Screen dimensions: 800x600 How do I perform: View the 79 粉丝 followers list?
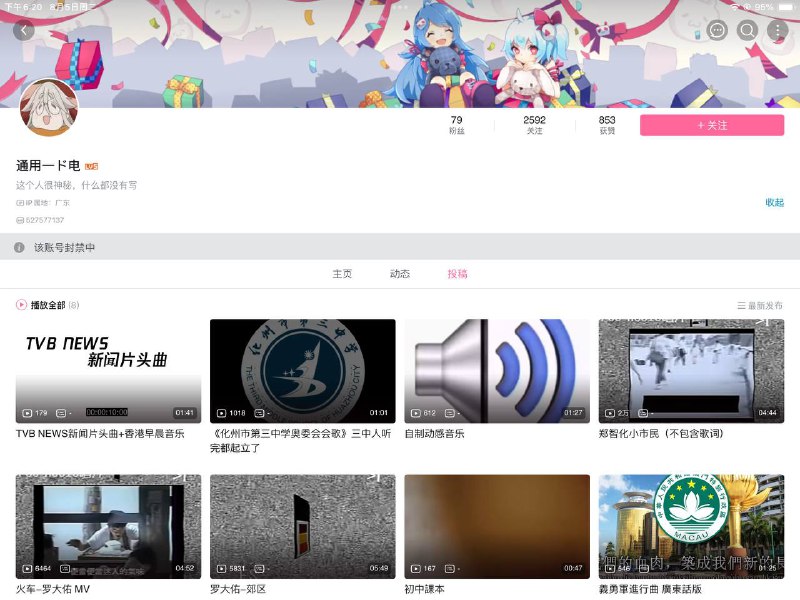pyautogui.click(x=457, y=124)
